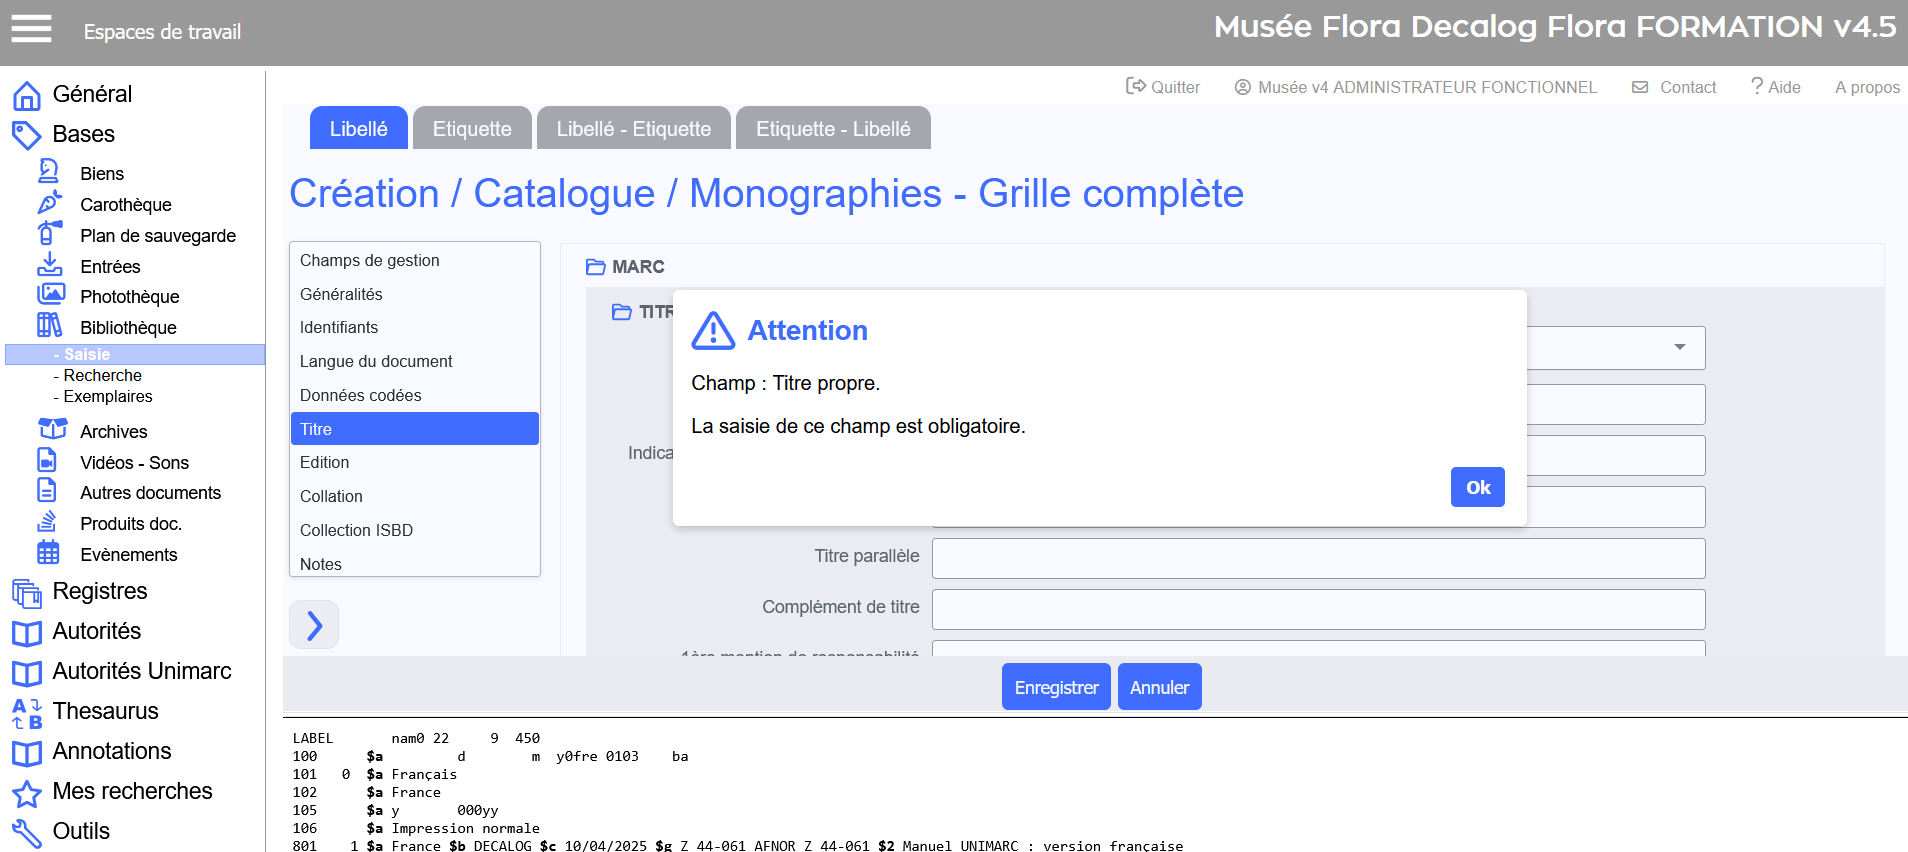The image size is (1908, 852).
Task: Click the Outils wrench icon
Action: tap(27, 832)
